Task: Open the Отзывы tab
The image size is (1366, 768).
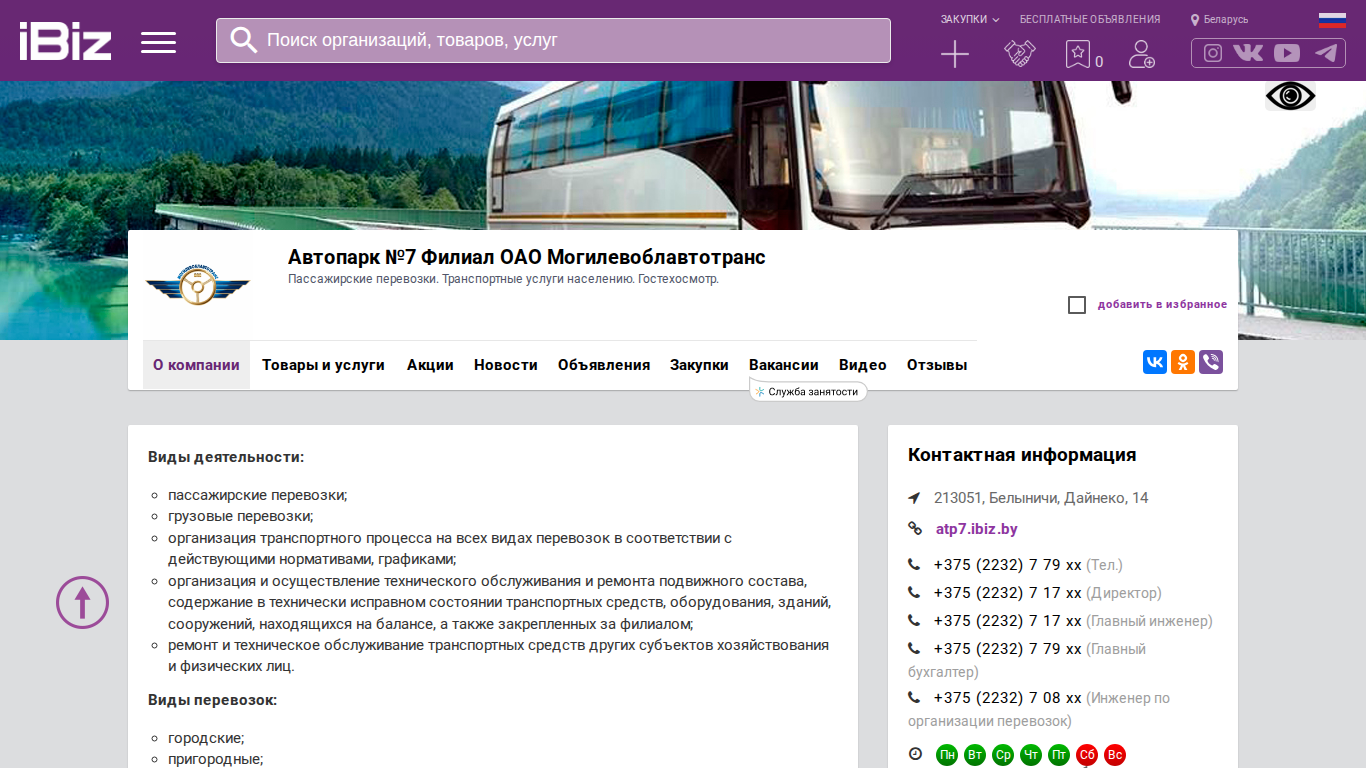Action: tap(937, 365)
